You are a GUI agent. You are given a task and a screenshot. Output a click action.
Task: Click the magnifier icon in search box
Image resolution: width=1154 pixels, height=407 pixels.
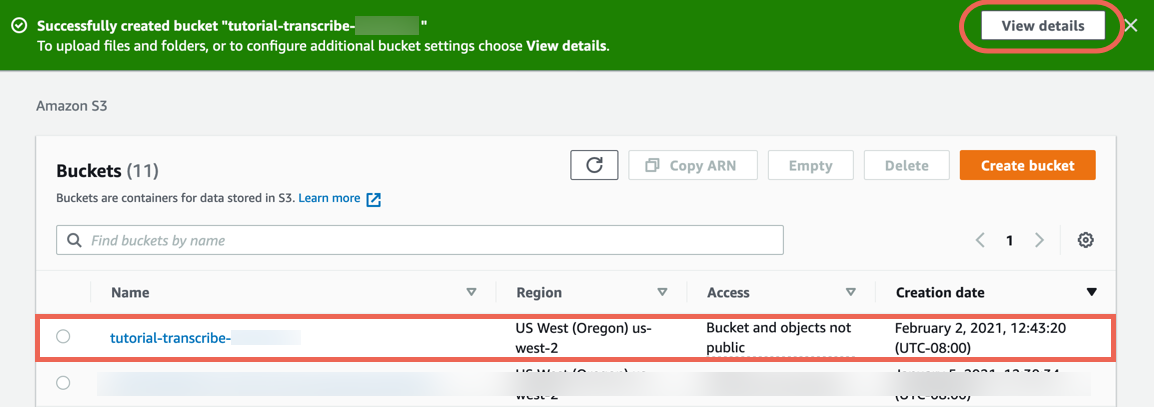click(74, 240)
